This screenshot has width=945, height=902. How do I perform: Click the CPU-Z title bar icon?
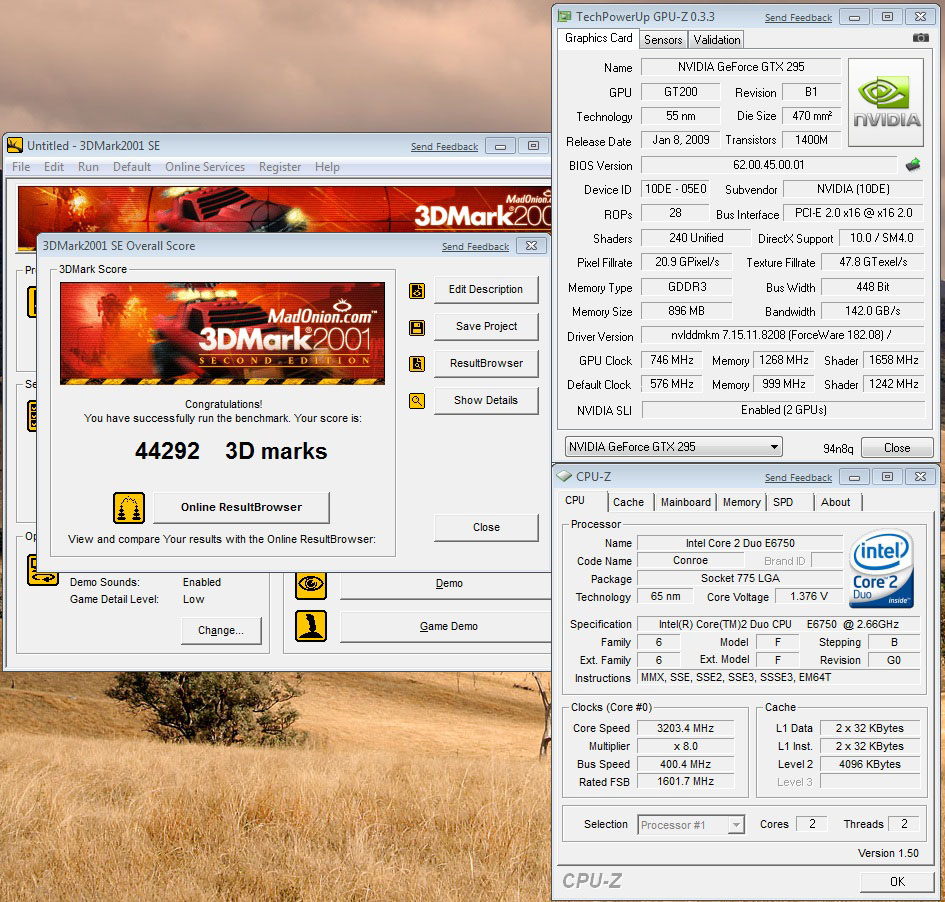click(564, 476)
